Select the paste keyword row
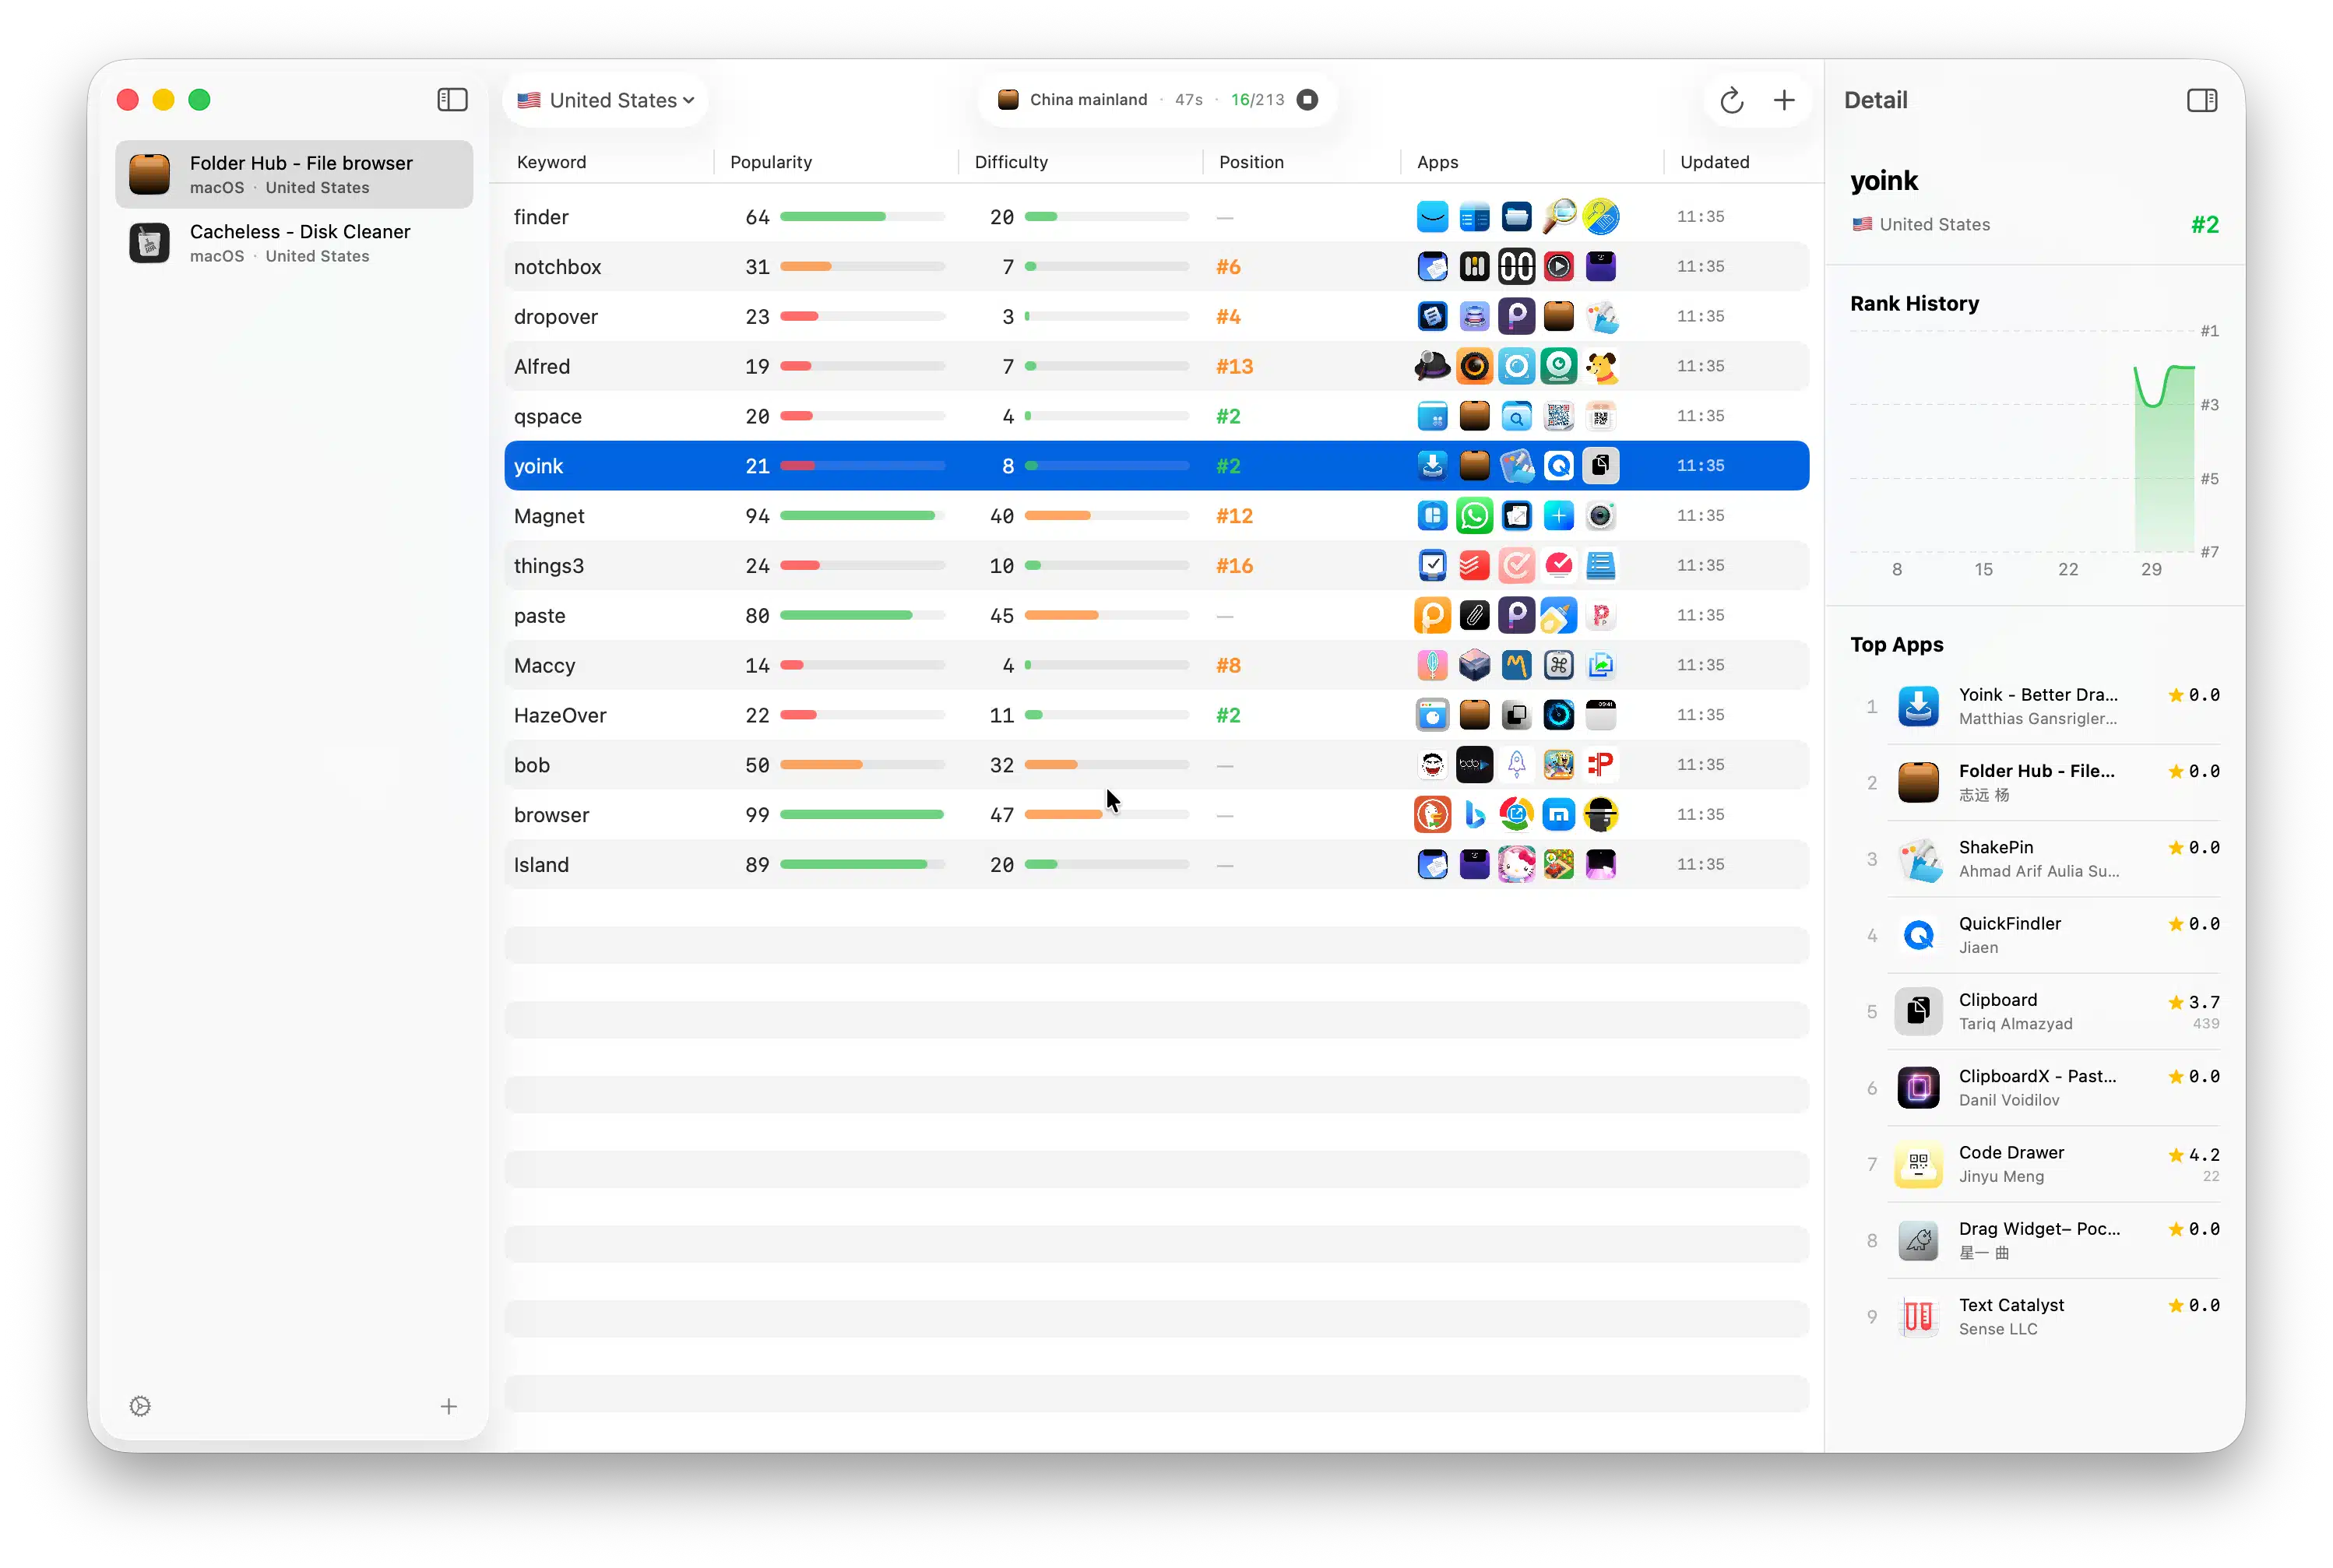Screen dimensions: 2333x1568 pyautogui.click(x=1156, y=616)
